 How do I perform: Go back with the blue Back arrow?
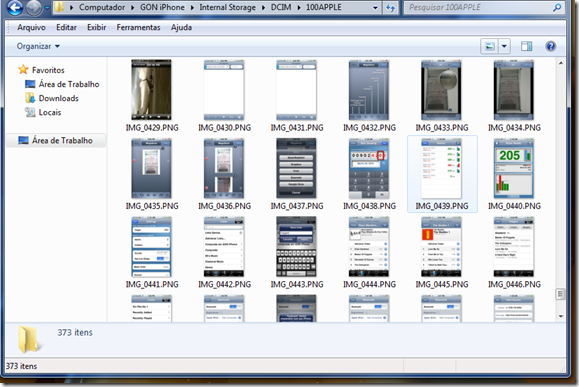point(15,7)
